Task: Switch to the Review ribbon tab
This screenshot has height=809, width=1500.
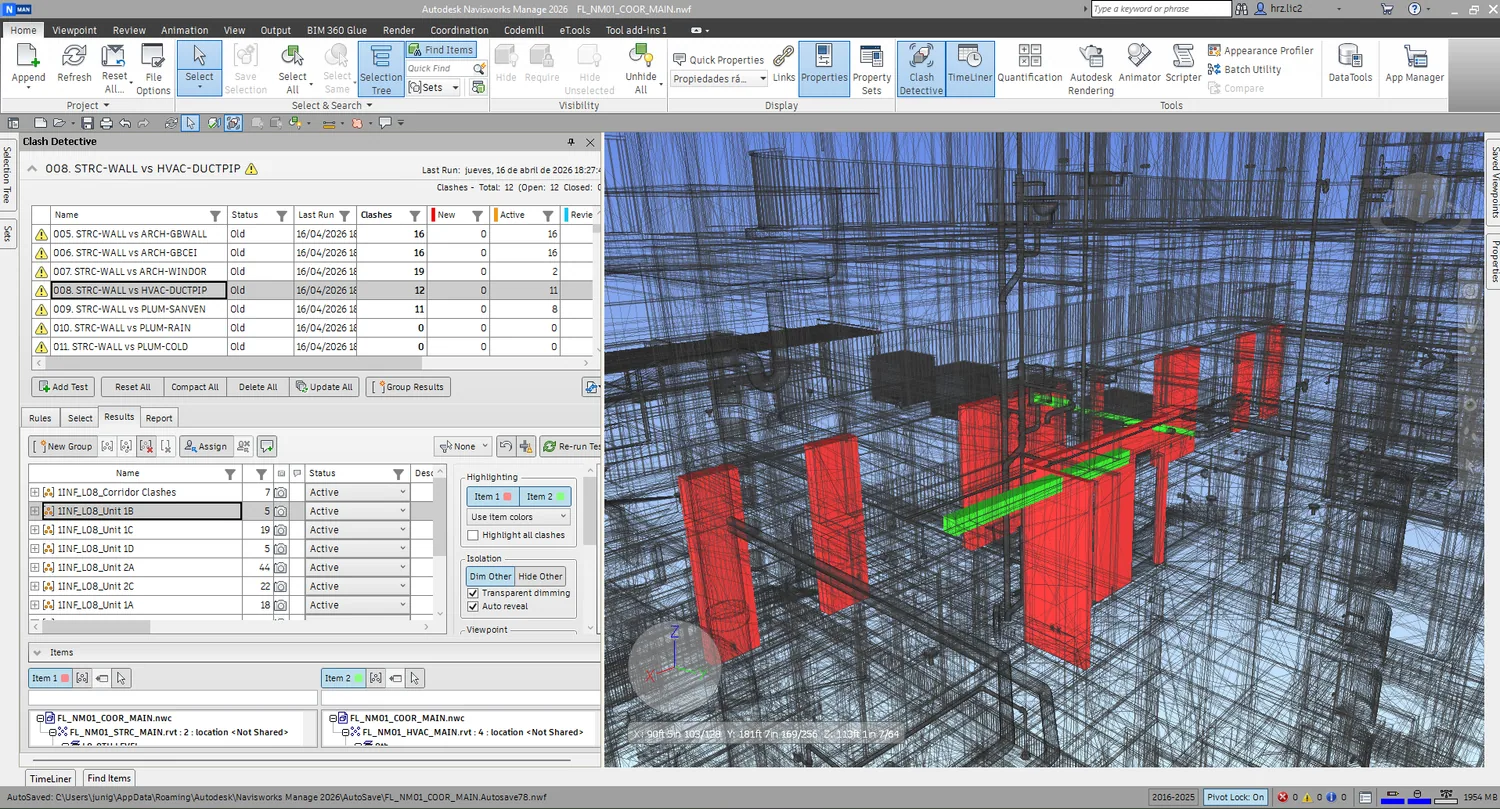Action: pyautogui.click(x=129, y=30)
